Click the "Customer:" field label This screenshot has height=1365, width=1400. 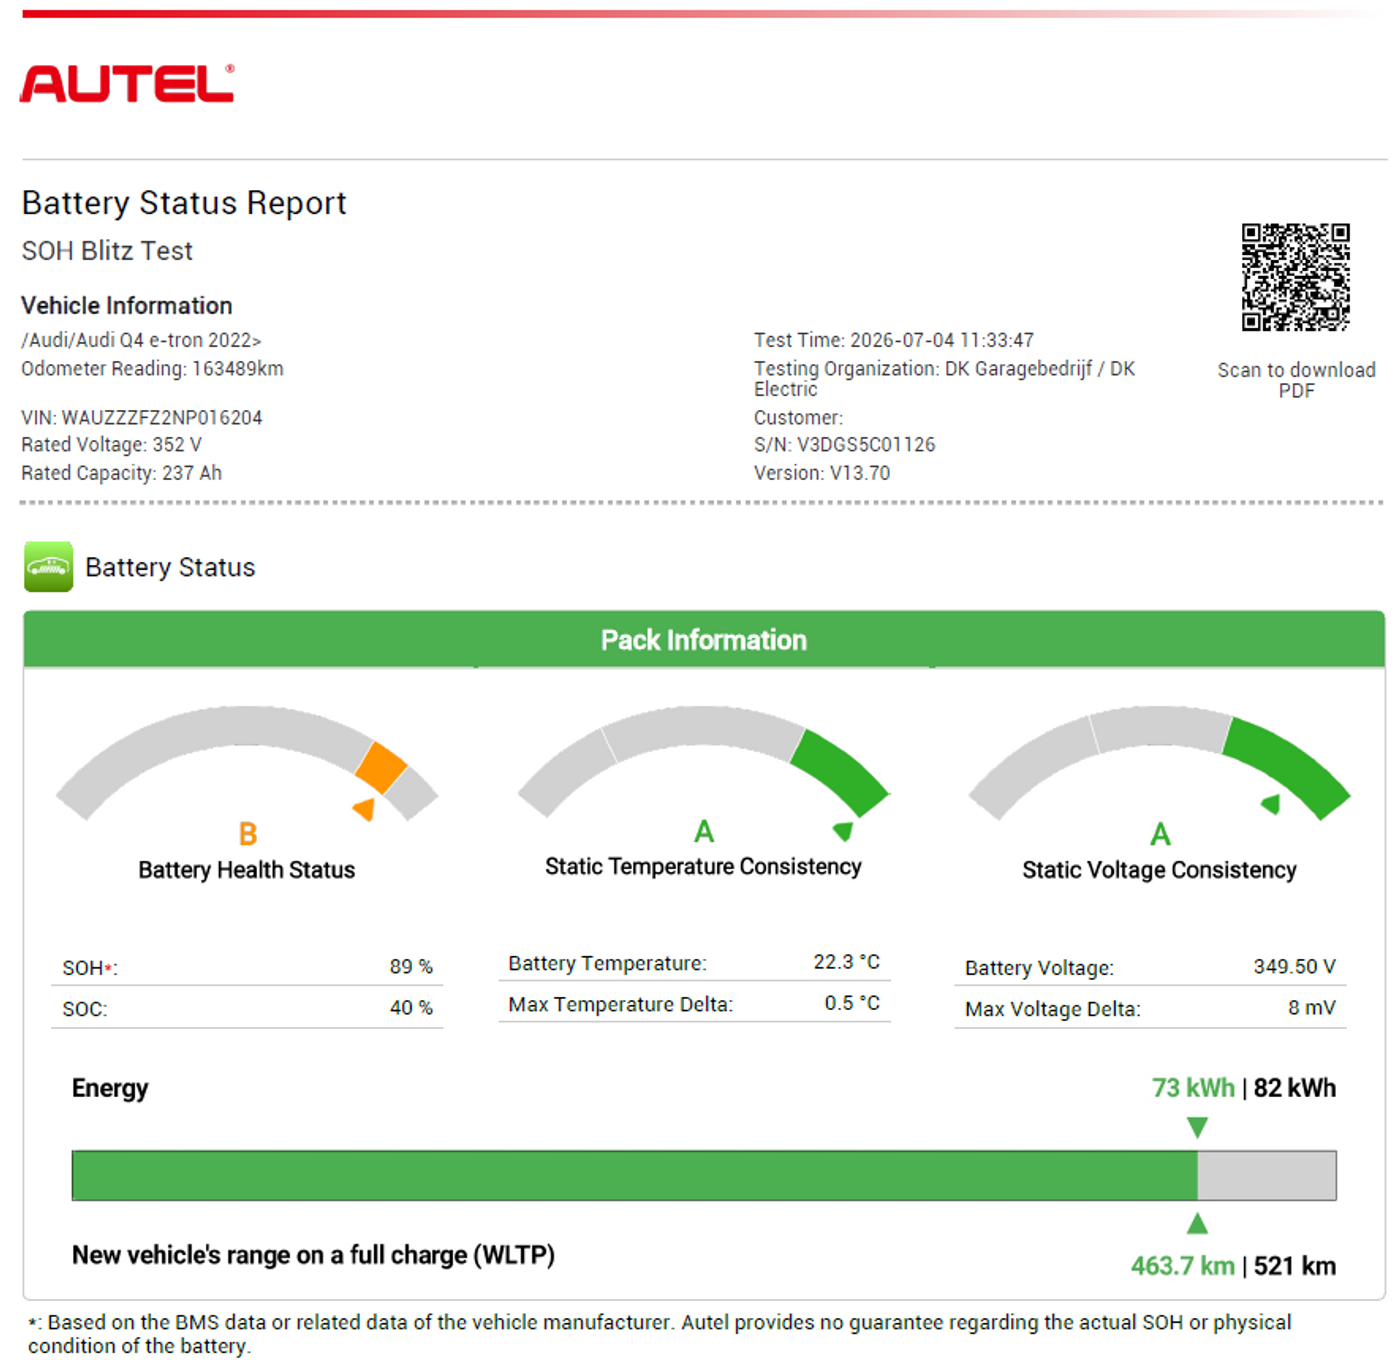pyautogui.click(x=799, y=418)
